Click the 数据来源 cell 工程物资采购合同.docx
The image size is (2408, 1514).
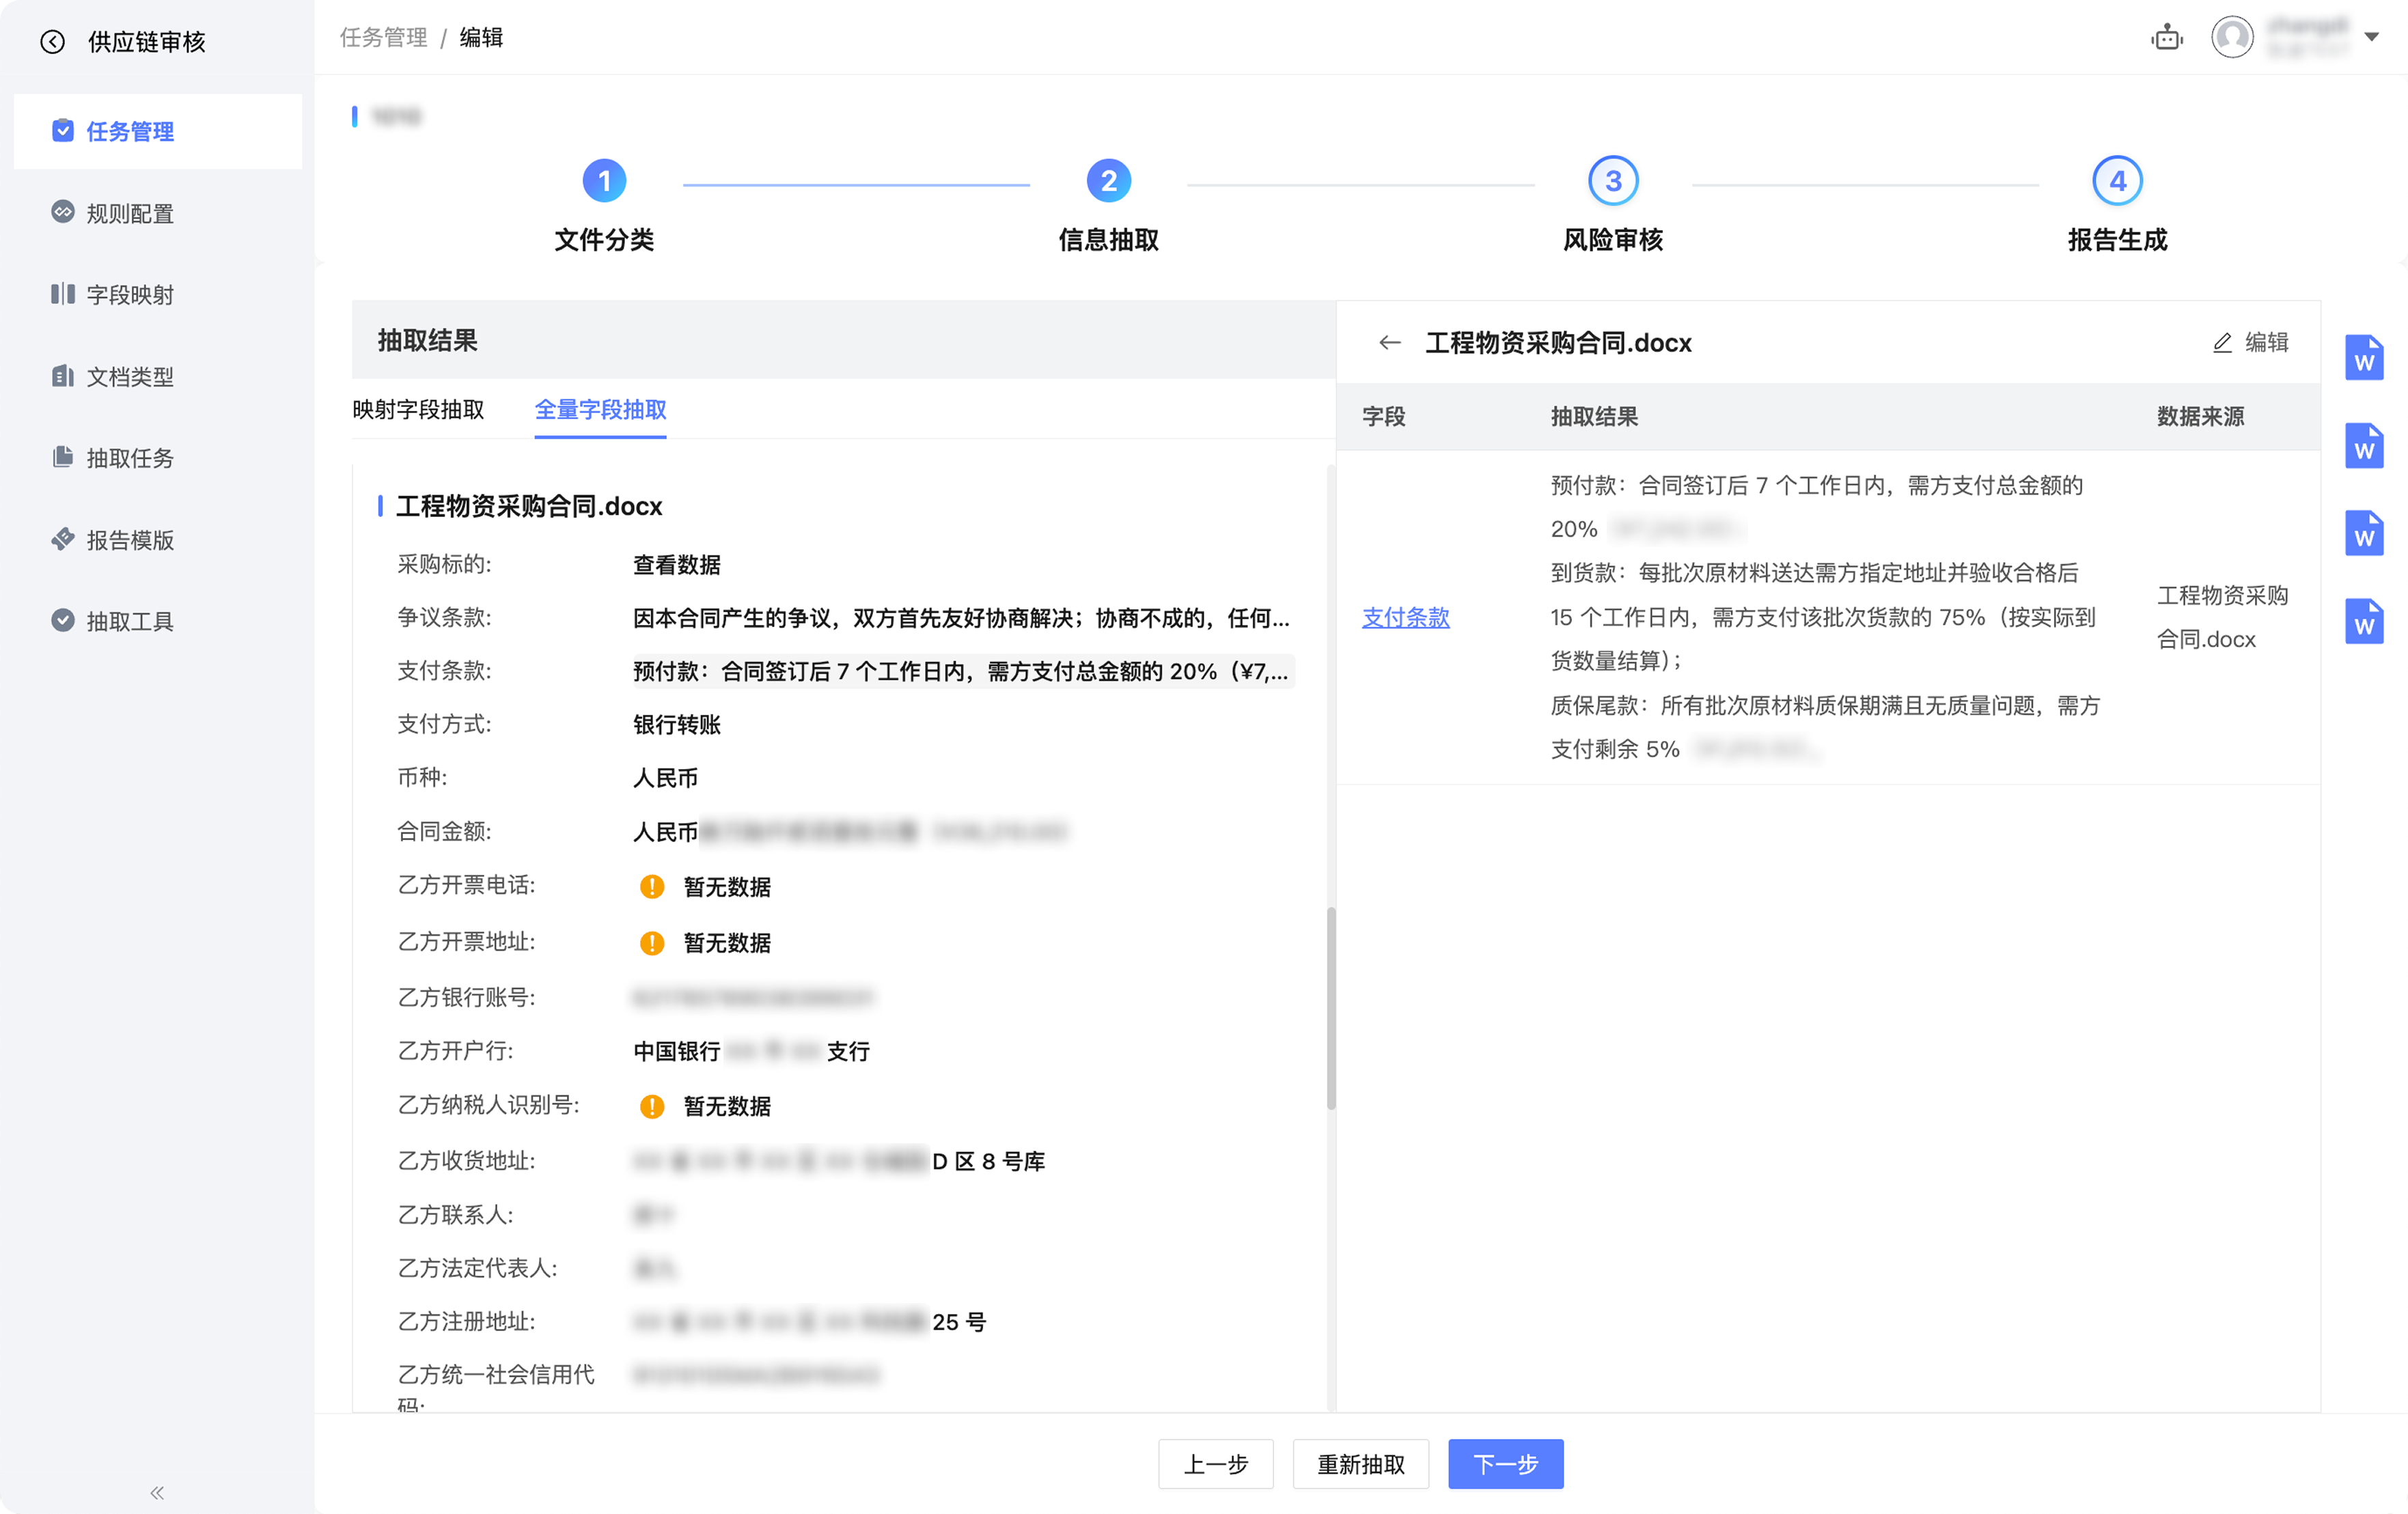(x=2222, y=617)
